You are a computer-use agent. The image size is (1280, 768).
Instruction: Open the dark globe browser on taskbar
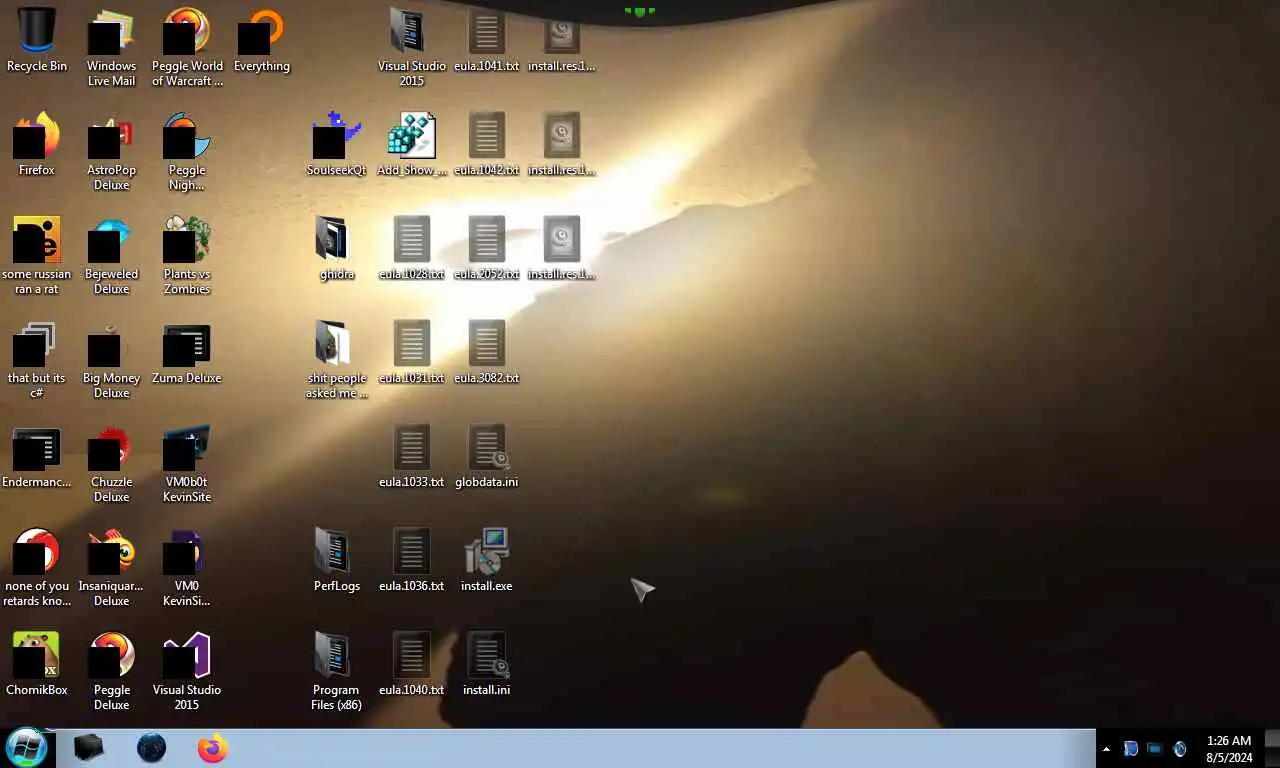pos(151,748)
